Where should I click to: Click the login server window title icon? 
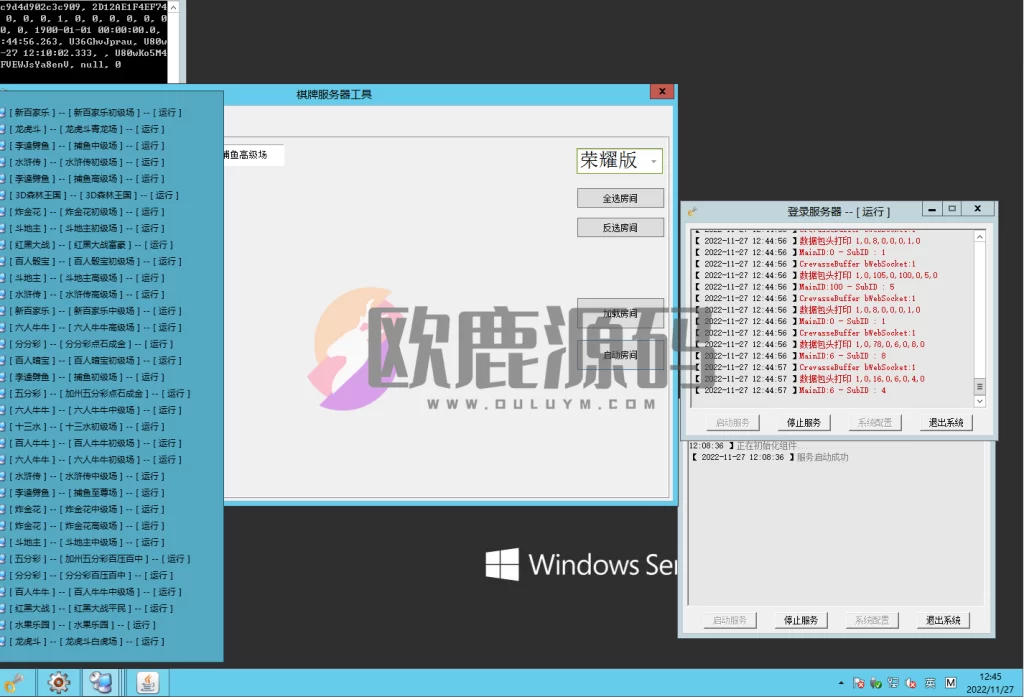pyautogui.click(x=692, y=211)
